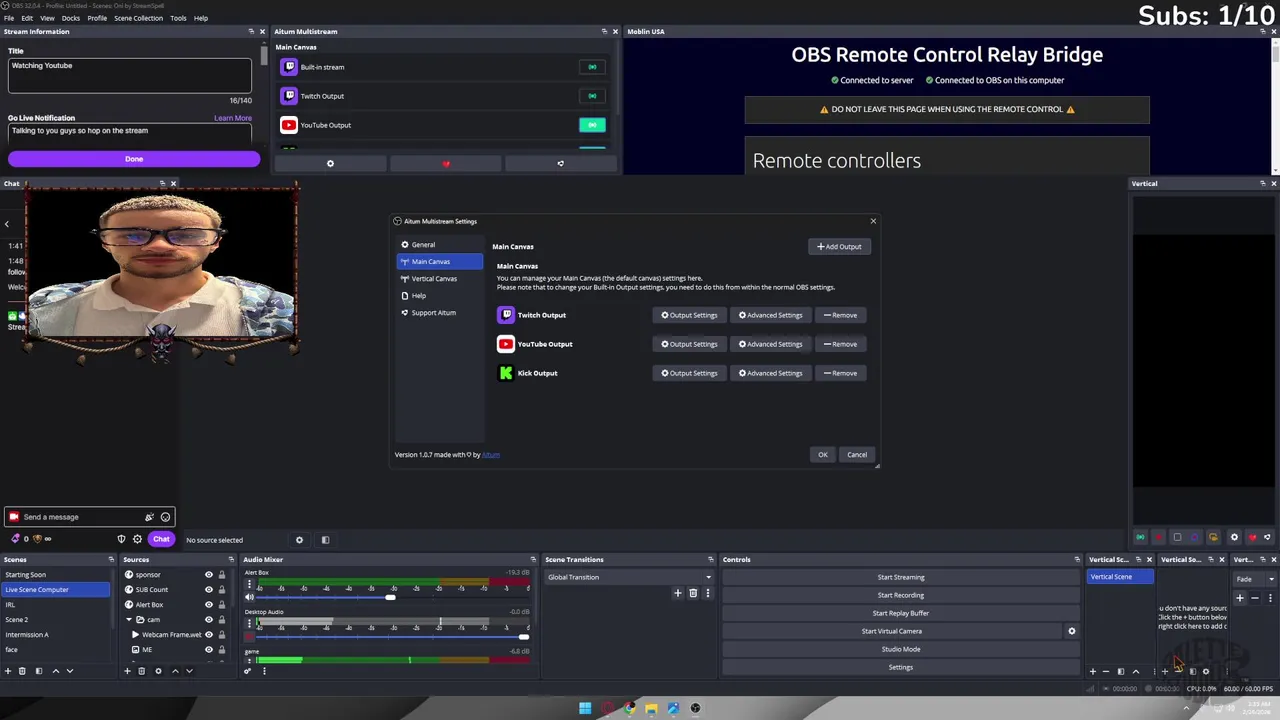Edit stream Title text field
The width and height of the screenshot is (1280, 720).
pos(130,75)
